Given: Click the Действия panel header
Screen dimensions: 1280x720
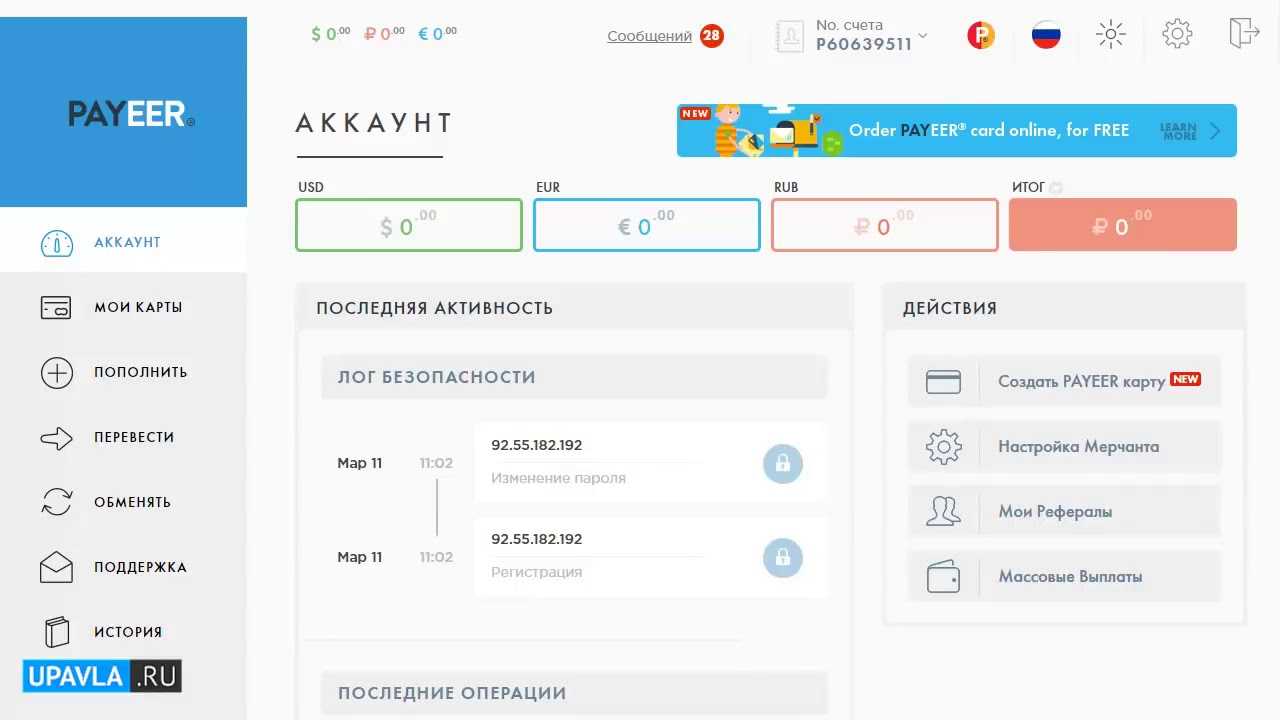Looking at the screenshot, I should pos(1064,307).
